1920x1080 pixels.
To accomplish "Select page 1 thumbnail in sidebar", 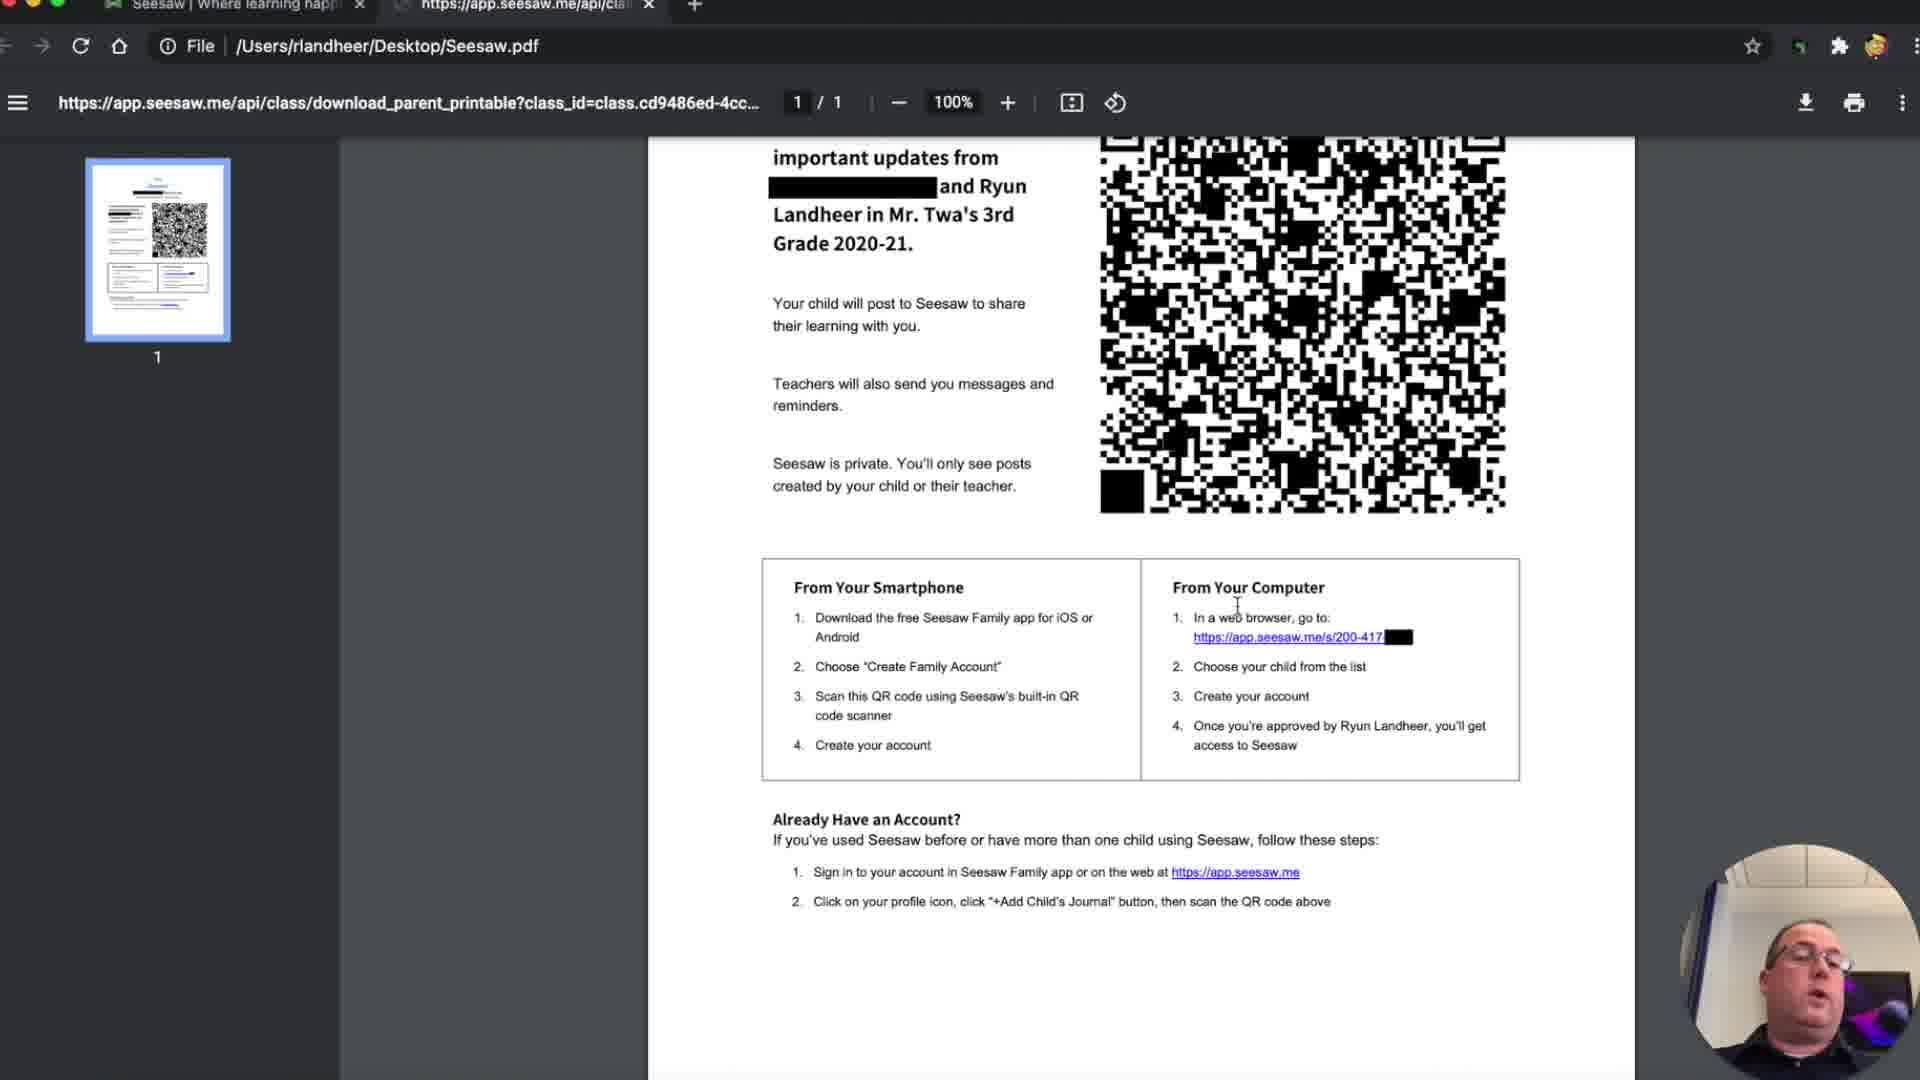I will (158, 250).
